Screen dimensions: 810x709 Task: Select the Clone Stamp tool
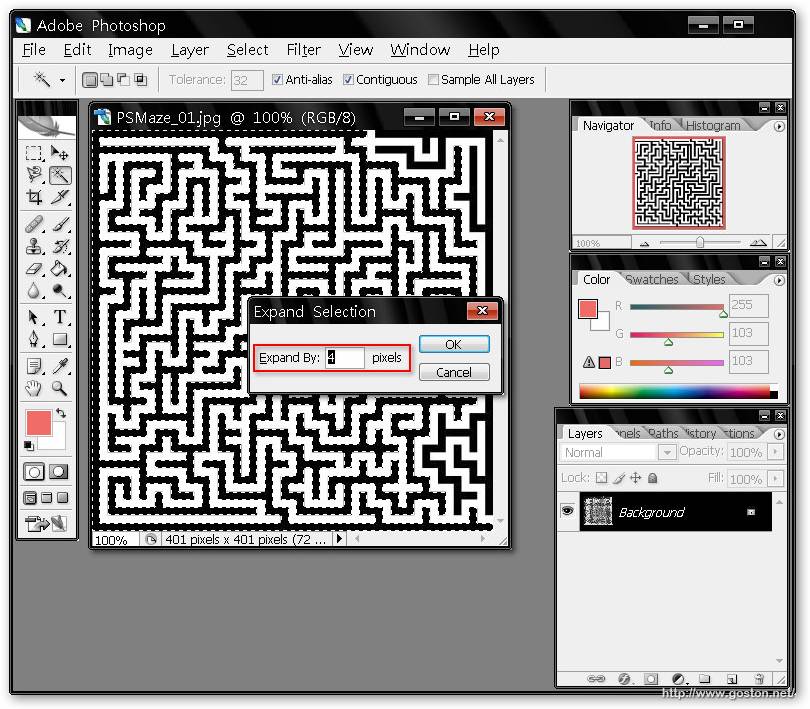tap(34, 246)
